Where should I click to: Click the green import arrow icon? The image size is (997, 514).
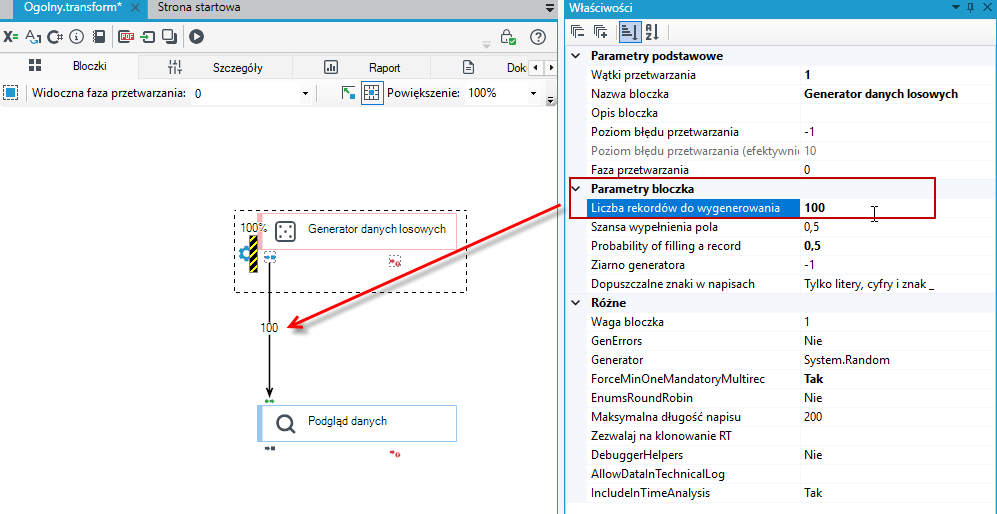(148, 37)
